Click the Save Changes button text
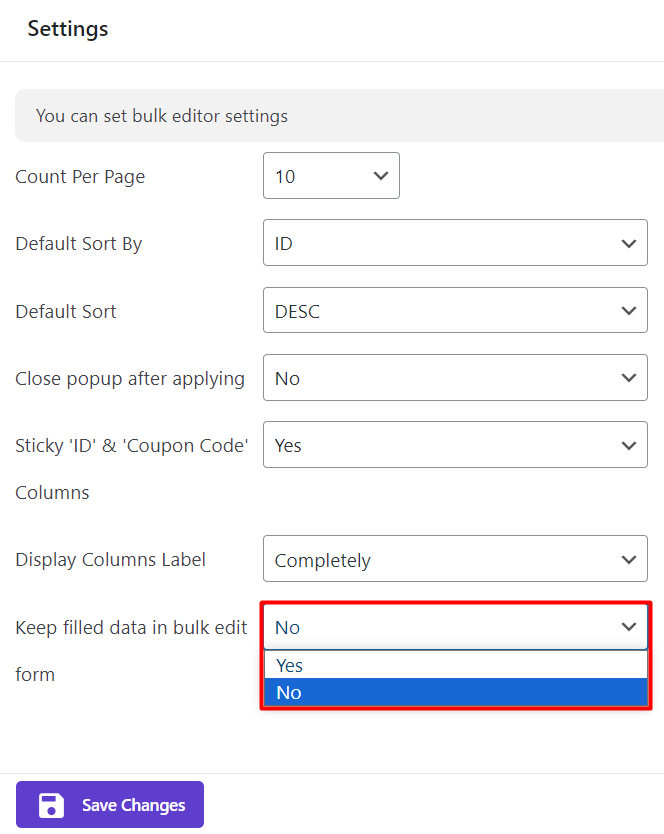The image size is (664, 834). tap(133, 805)
